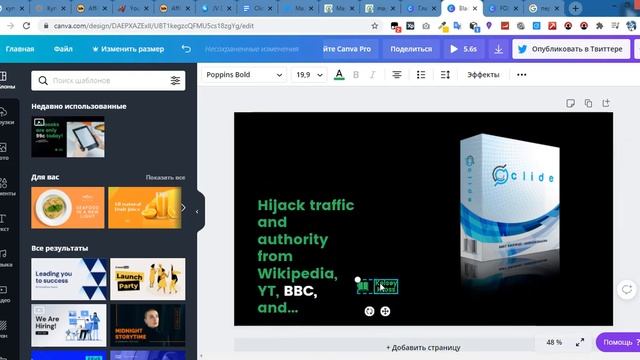Click the undo arrow in Canva header
640x360 pixels.
pos(186,49)
